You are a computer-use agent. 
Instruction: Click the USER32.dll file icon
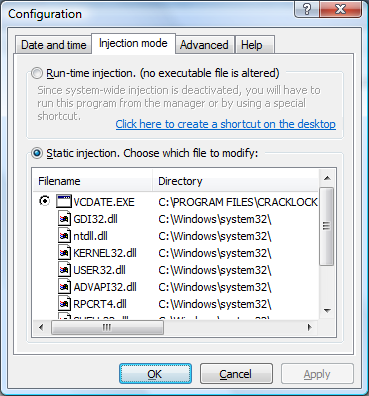(x=64, y=270)
